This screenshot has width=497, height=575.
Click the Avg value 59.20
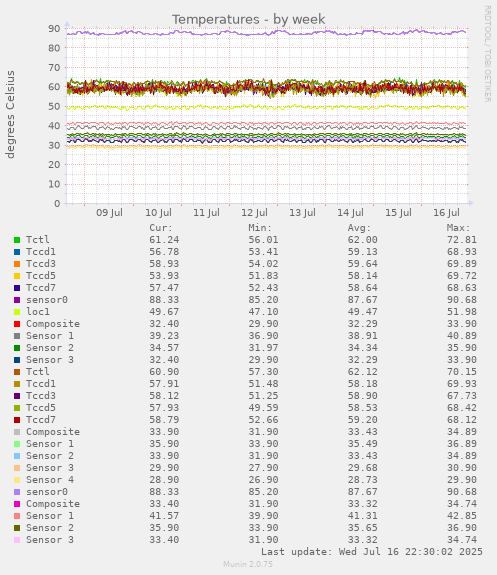[x=362, y=420]
